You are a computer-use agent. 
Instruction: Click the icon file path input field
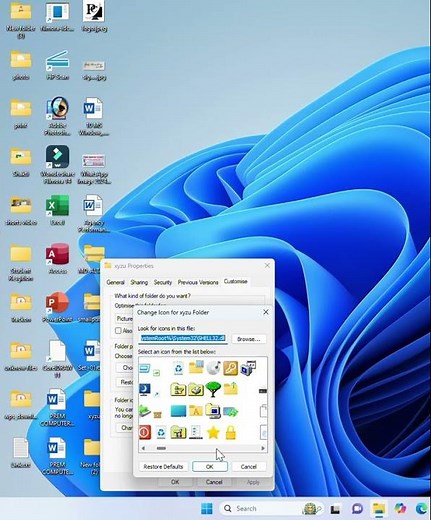183,339
